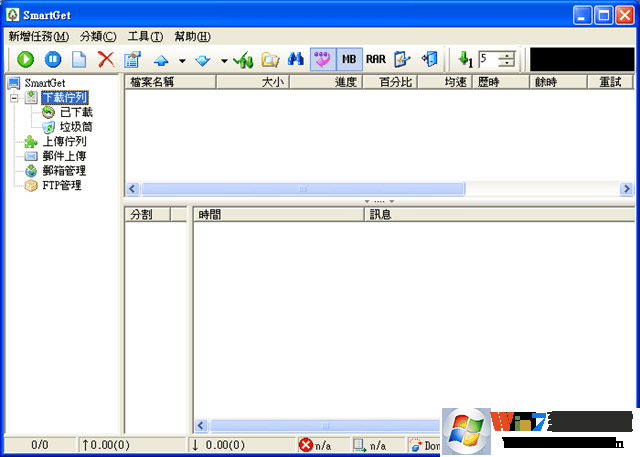Toggle the pink drop-zone toolbar button

pos(322,60)
